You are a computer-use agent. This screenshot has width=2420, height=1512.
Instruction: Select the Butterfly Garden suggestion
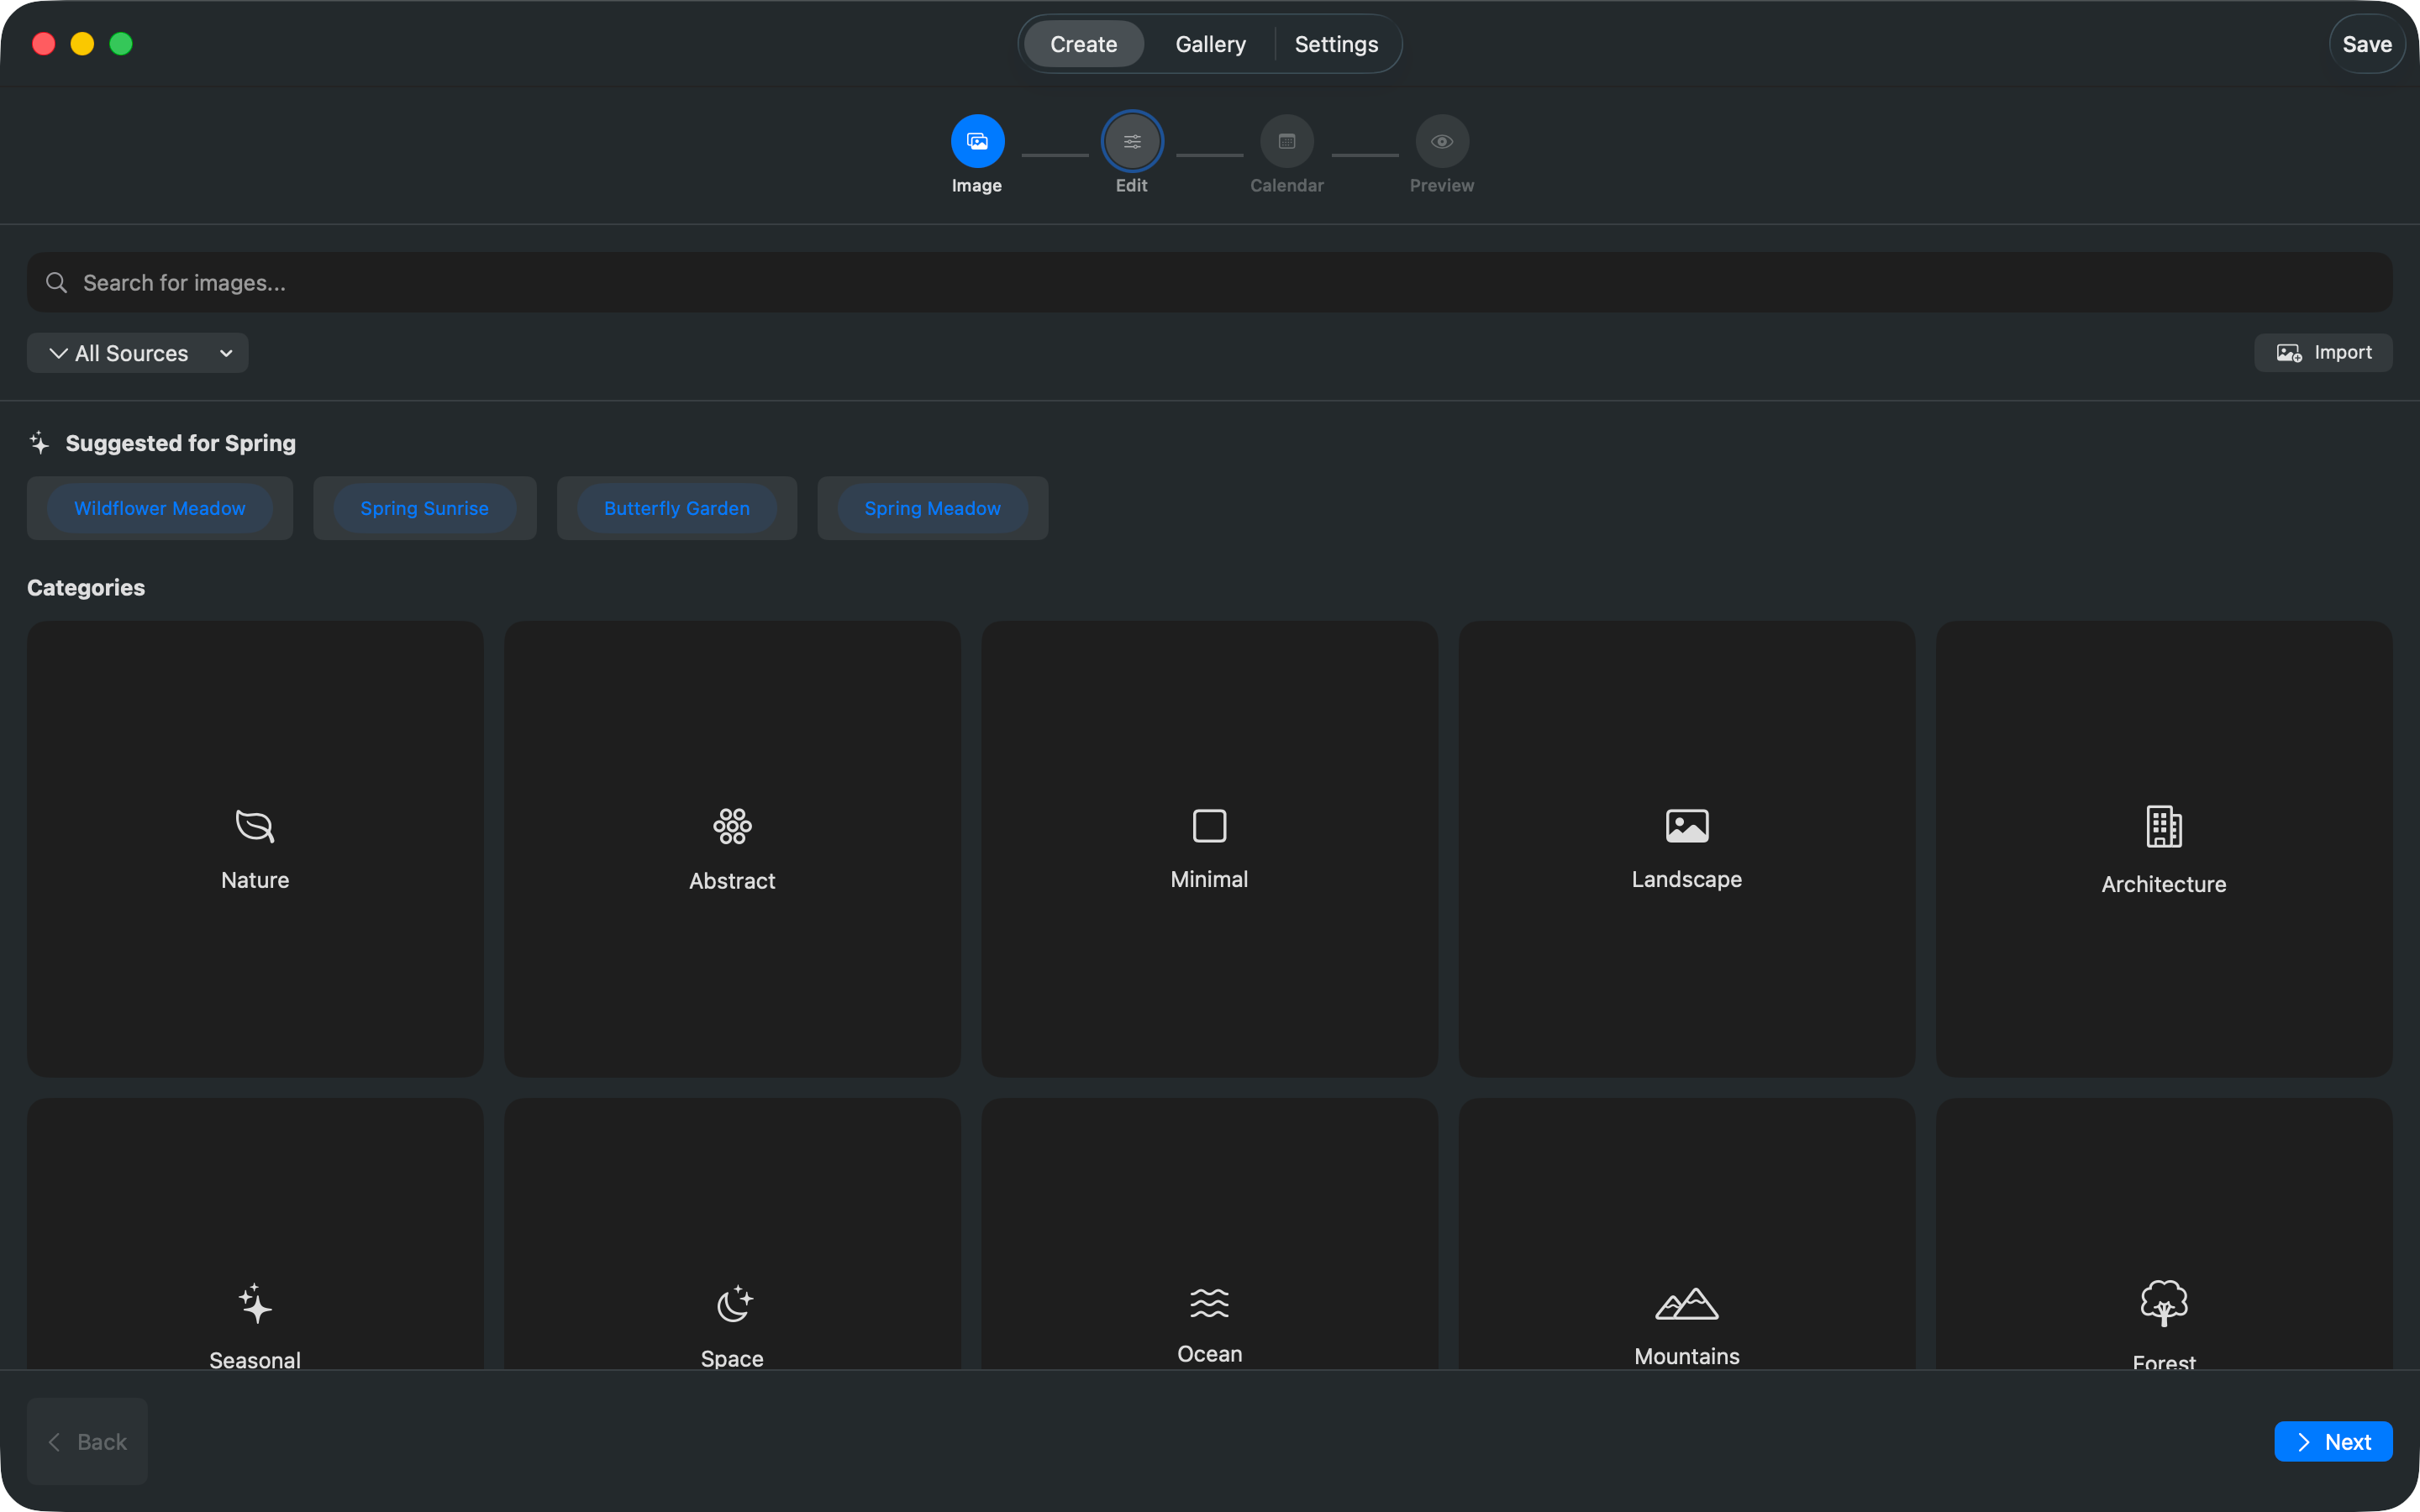tap(677, 508)
